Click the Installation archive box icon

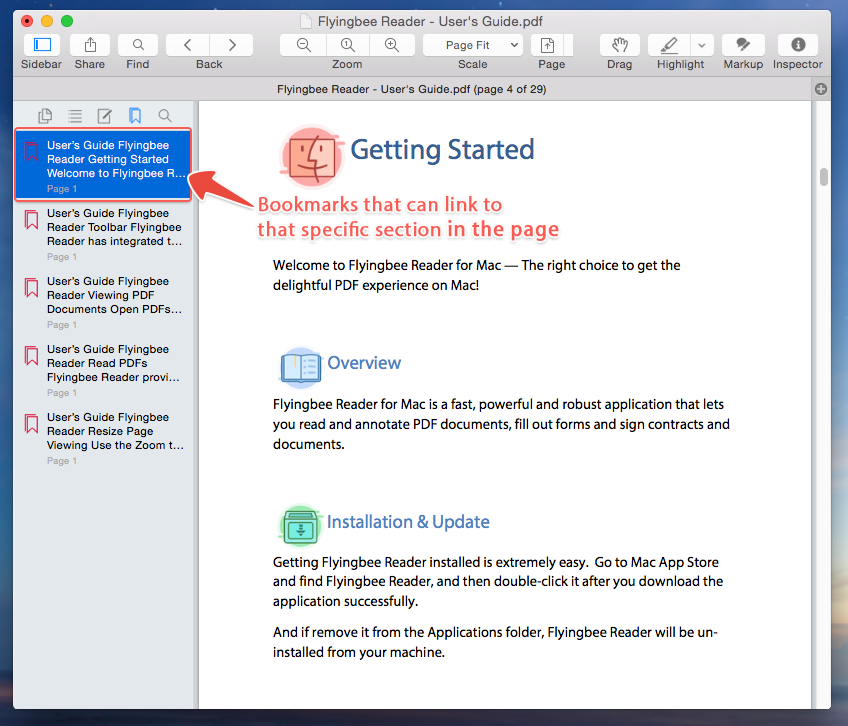pos(300,526)
